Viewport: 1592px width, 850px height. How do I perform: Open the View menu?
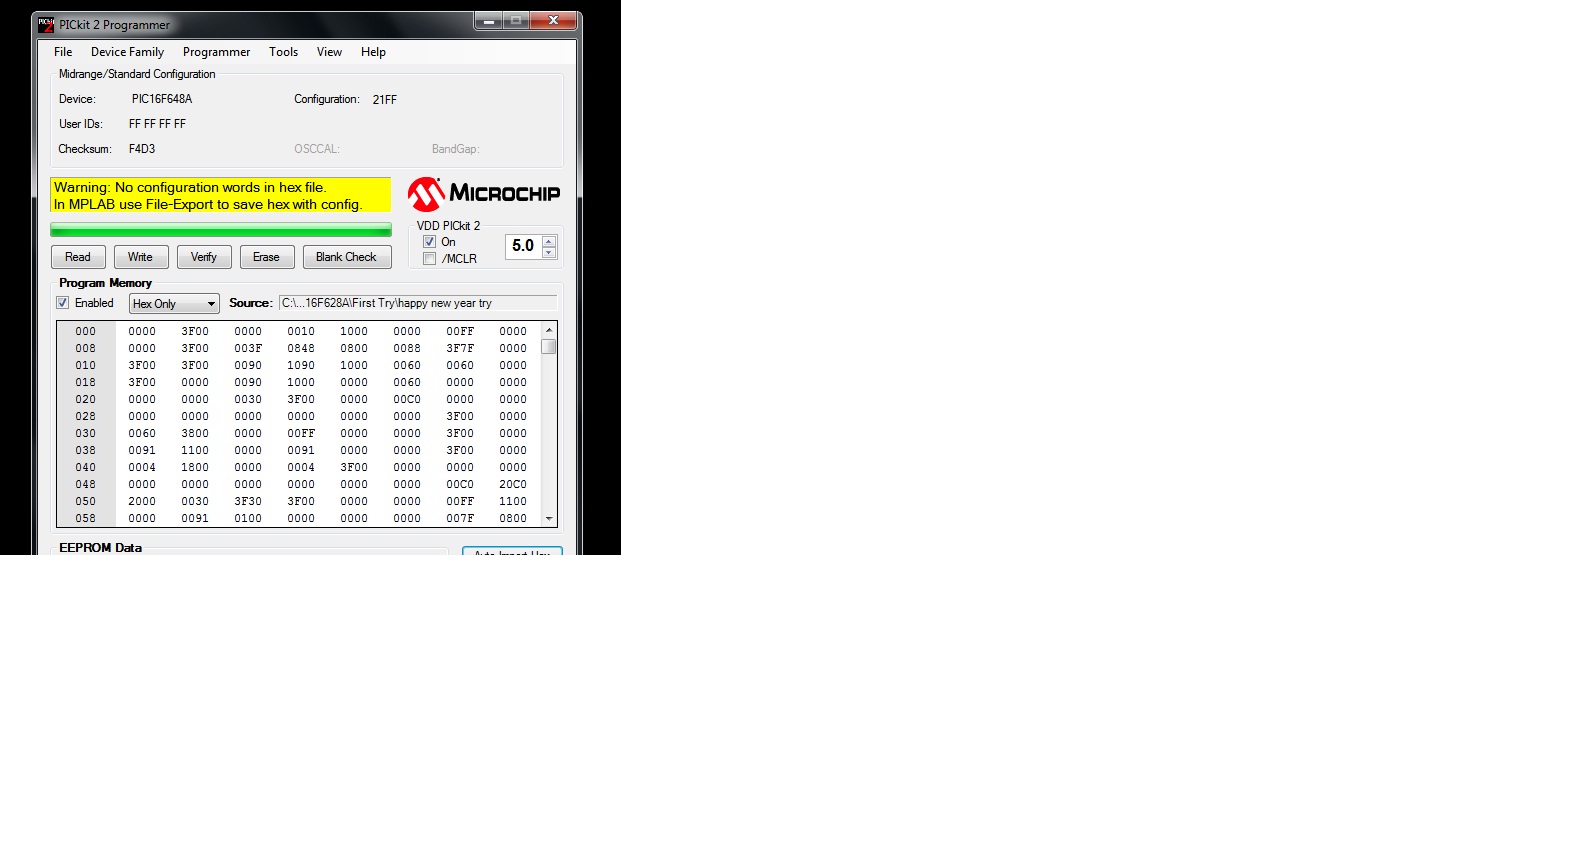coord(329,52)
